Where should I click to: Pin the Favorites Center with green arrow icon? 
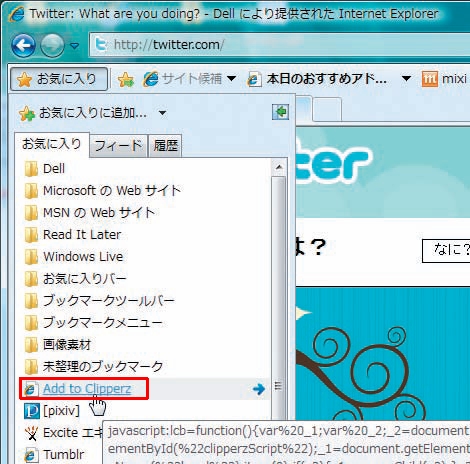pyautogui.click(x=280, y=112)
